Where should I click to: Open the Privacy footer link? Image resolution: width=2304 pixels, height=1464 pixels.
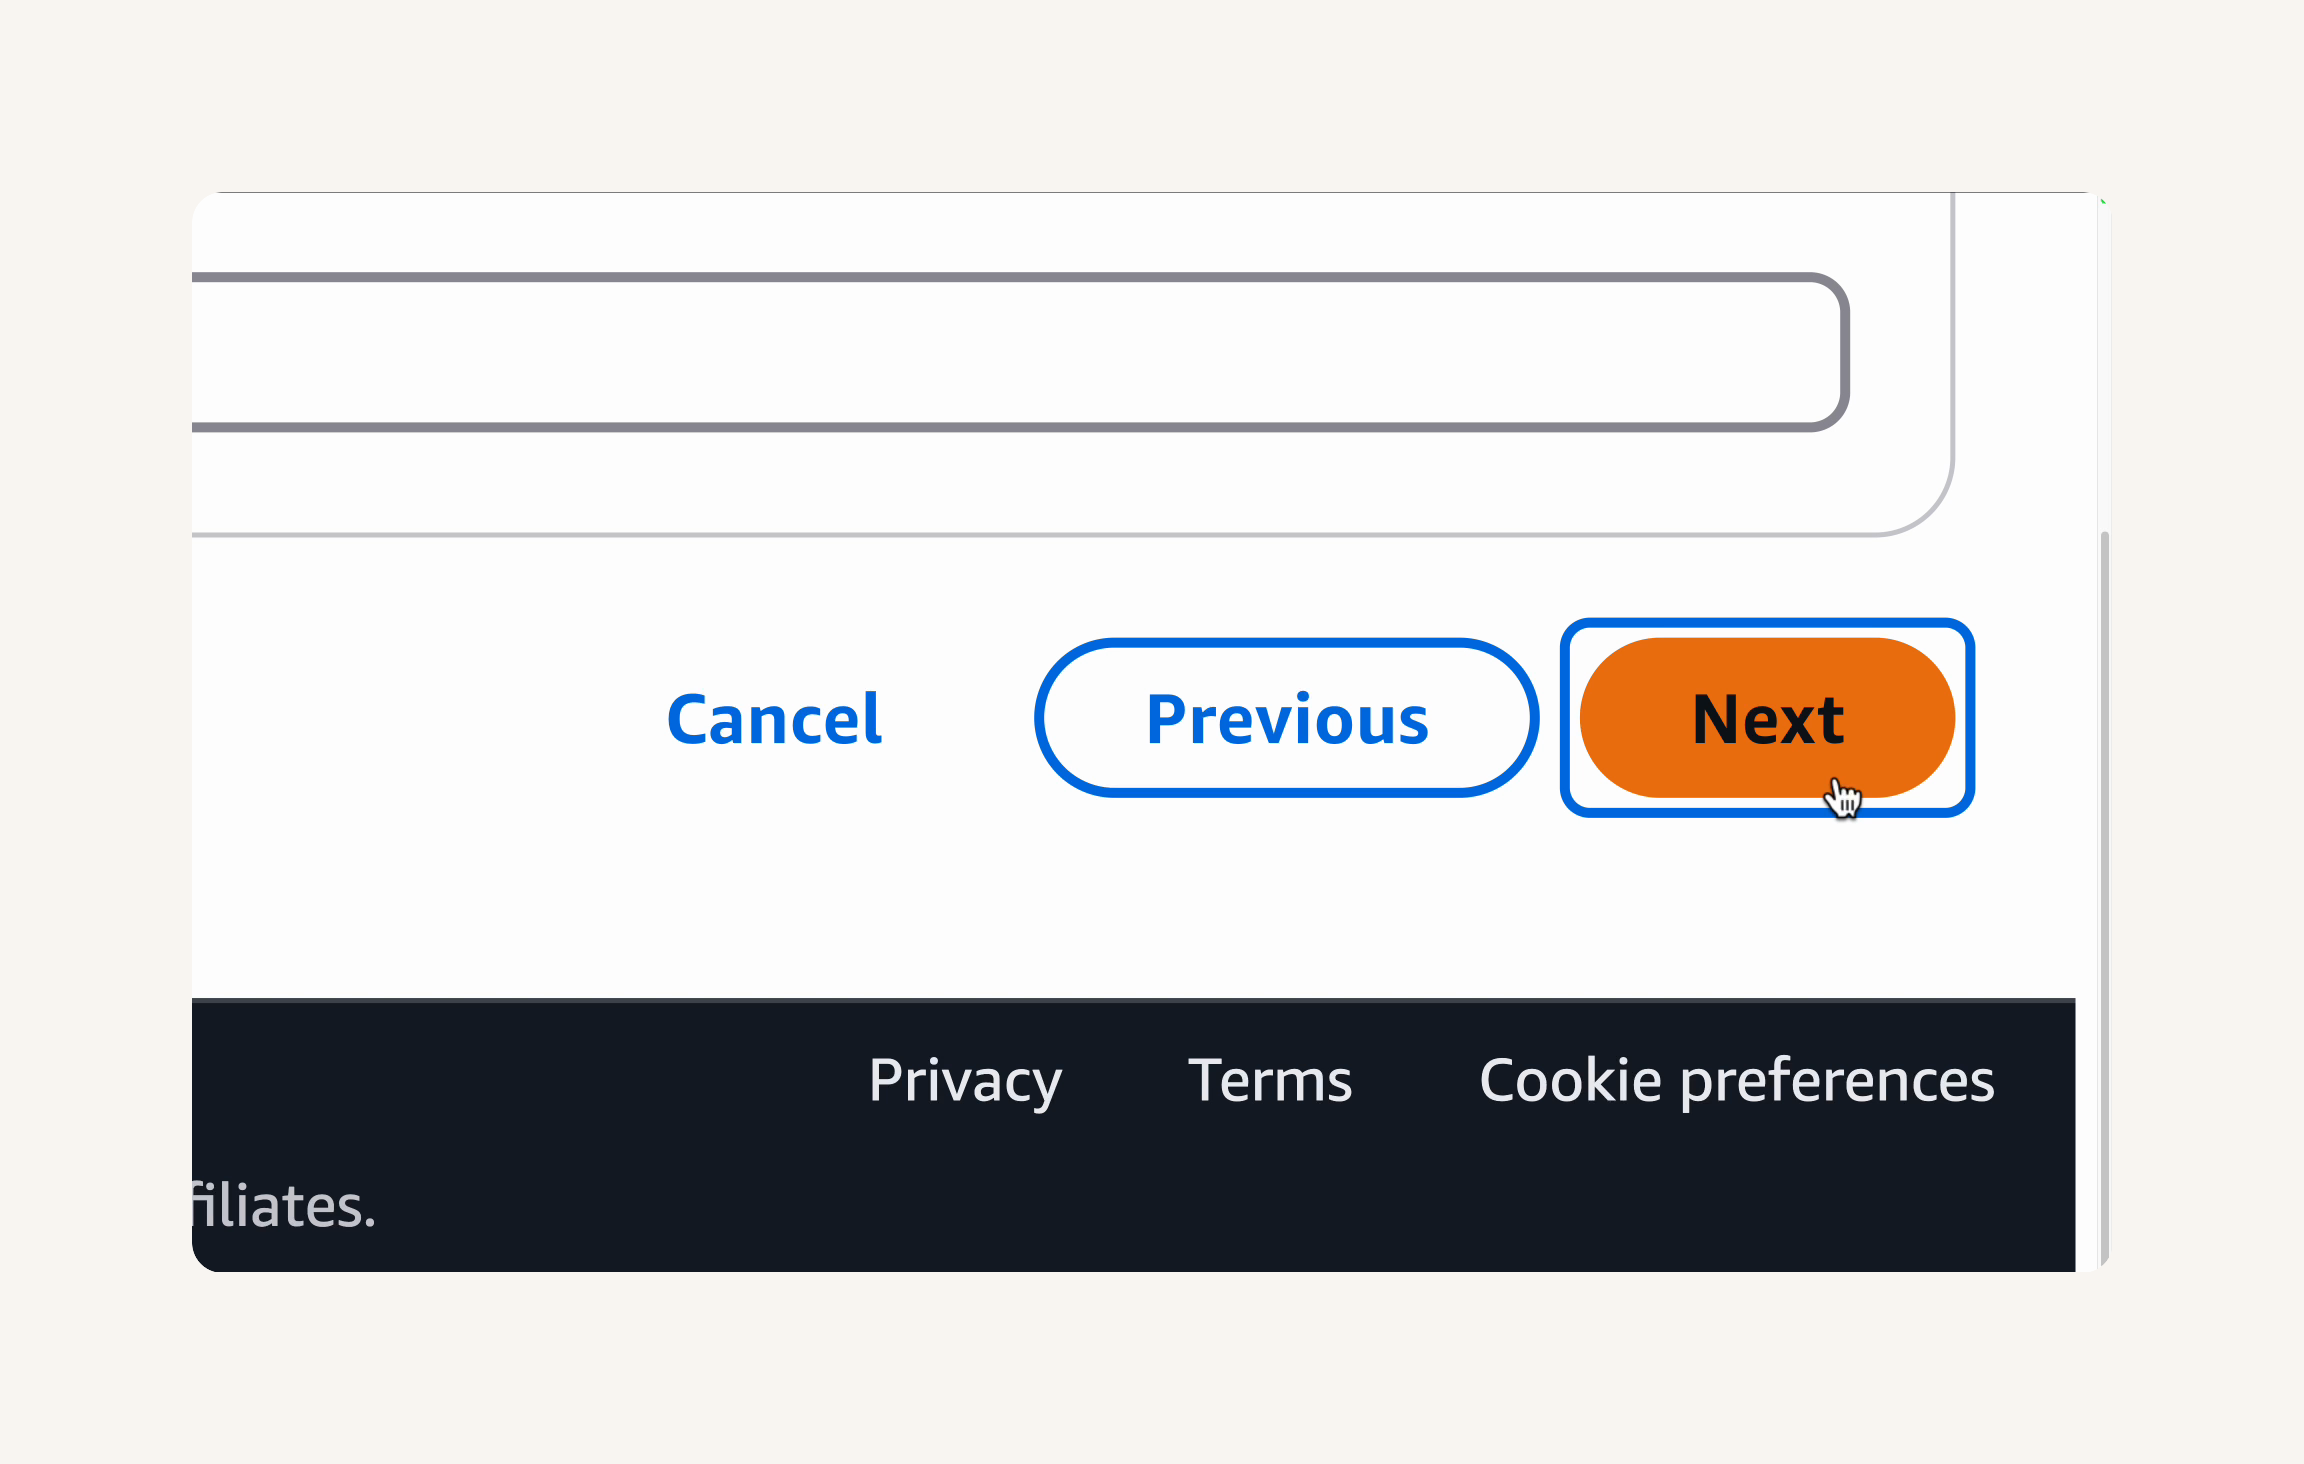(x=965, y=1081)
